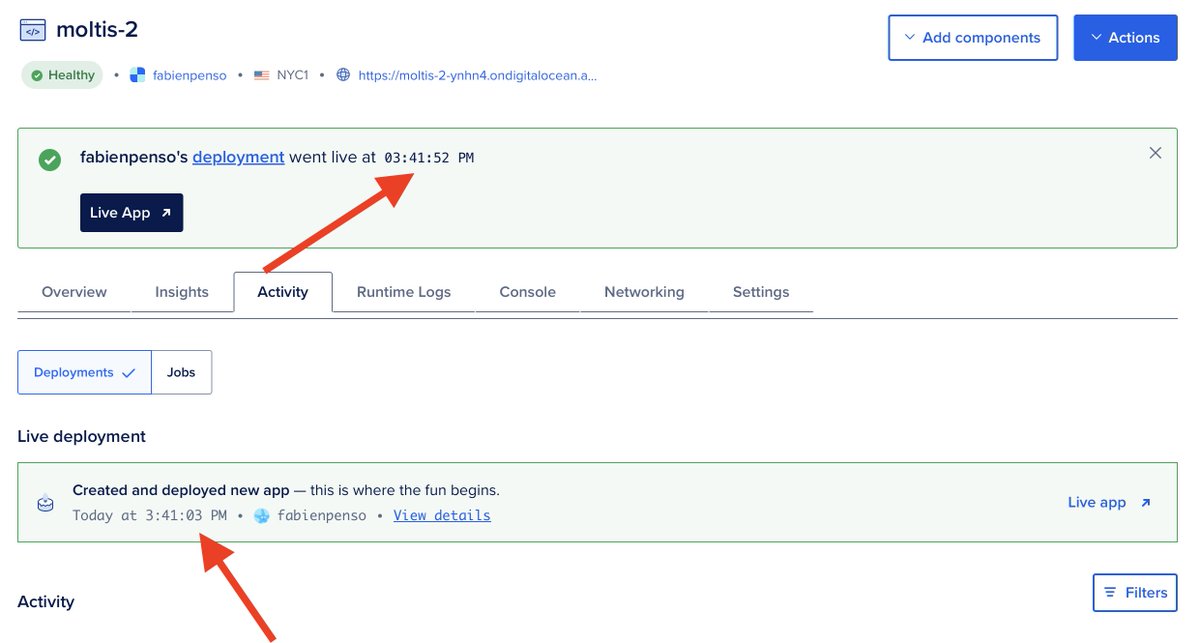Viewport: 1200px width, 643px height.
Task: Click the dark Live App button
Action: click(x=131, y=213)
